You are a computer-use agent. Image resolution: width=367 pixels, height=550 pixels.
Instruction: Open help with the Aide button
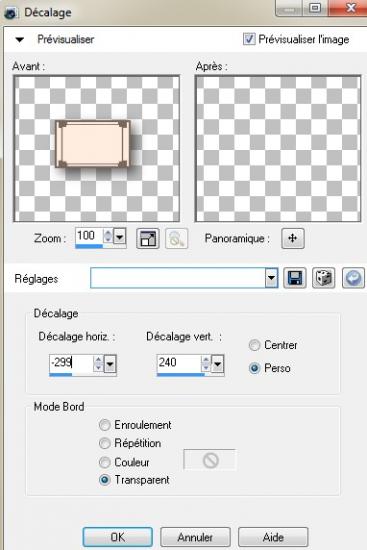point(273,537)
